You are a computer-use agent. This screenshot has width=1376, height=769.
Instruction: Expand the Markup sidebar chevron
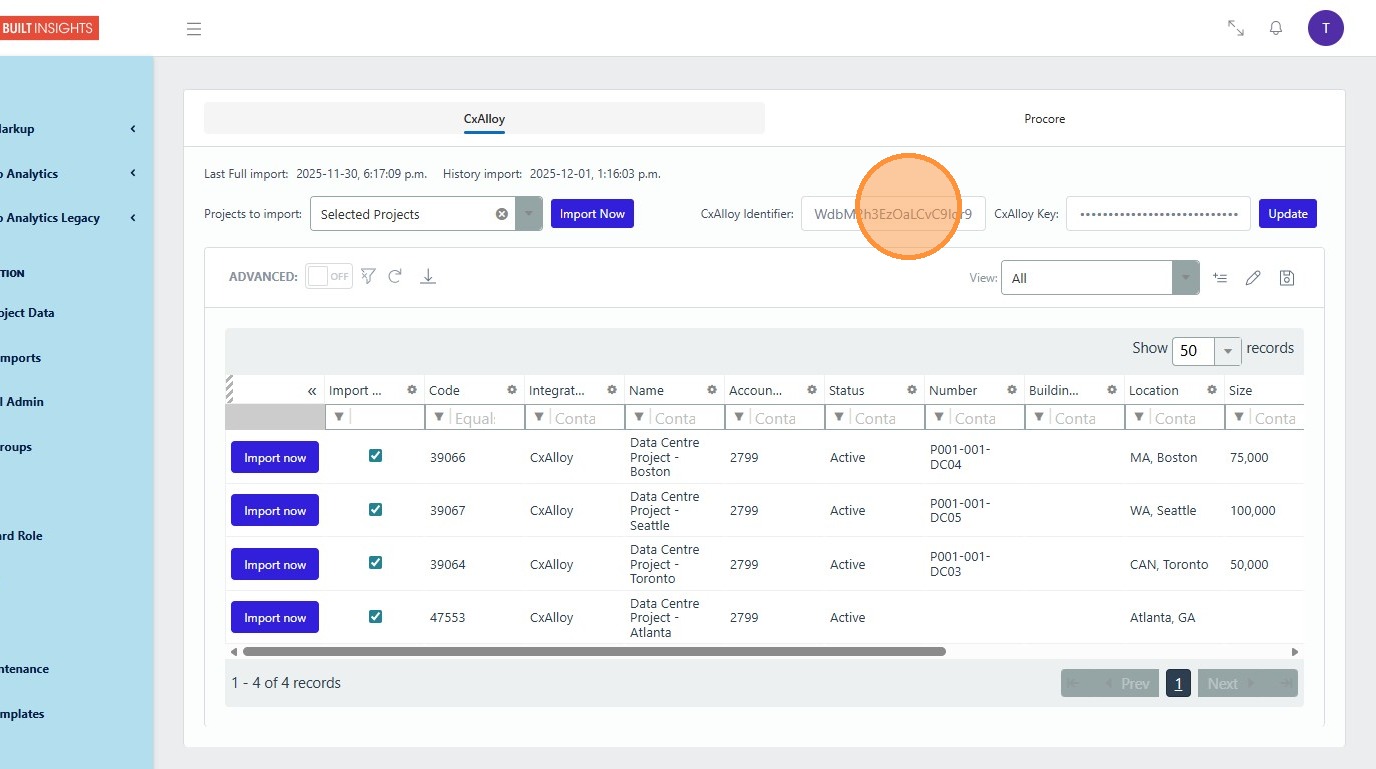pyautogui.click(x=133, y=129)
